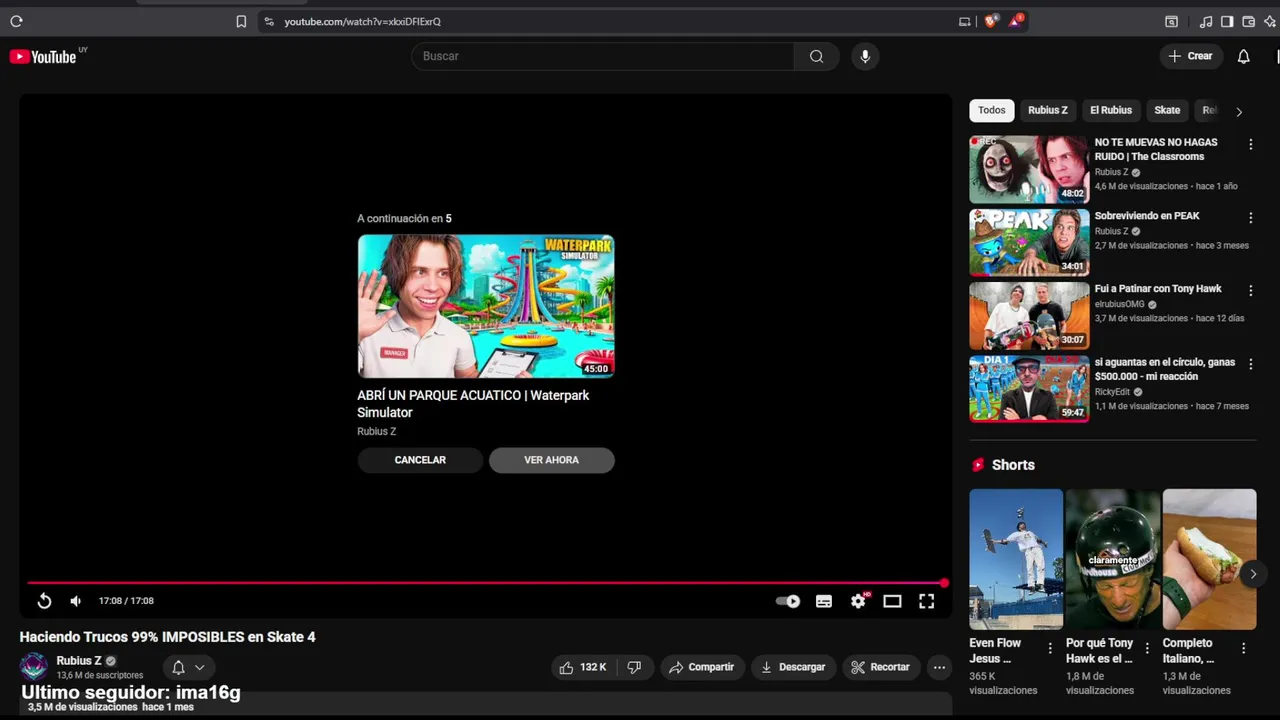Click video title Haciendo Trucos 99% IMPOSIBLES en Skate 4
Image resolution: width=1280 pixels, height=720 pixels.
(168, 637)
